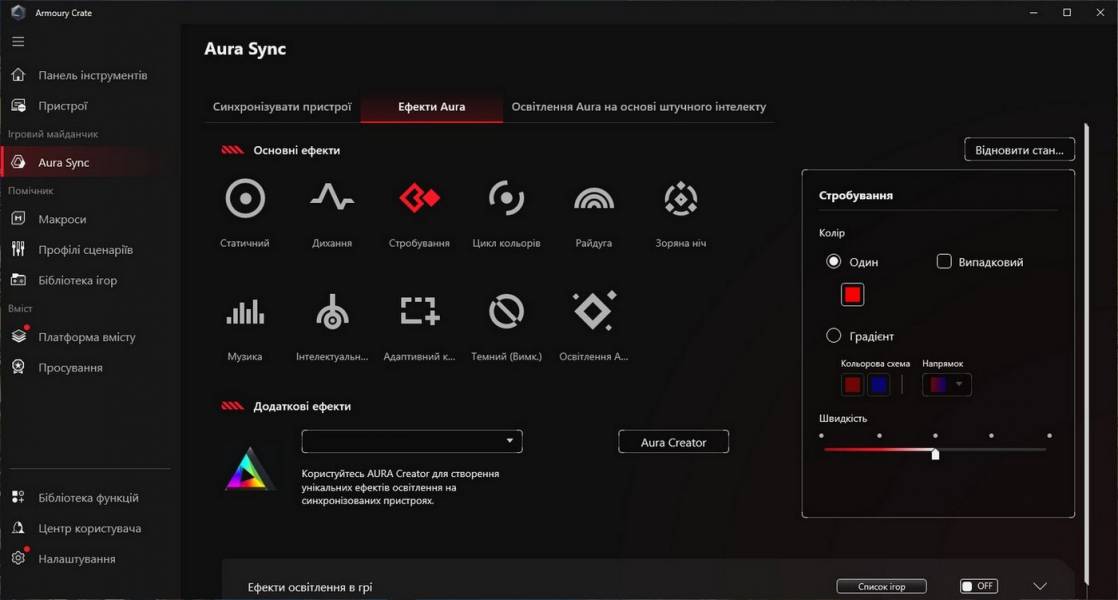Viewport: 1118px width, 600px height.
Task: Click the dark red gradient scheme swatch
Action: pos(852,385)
